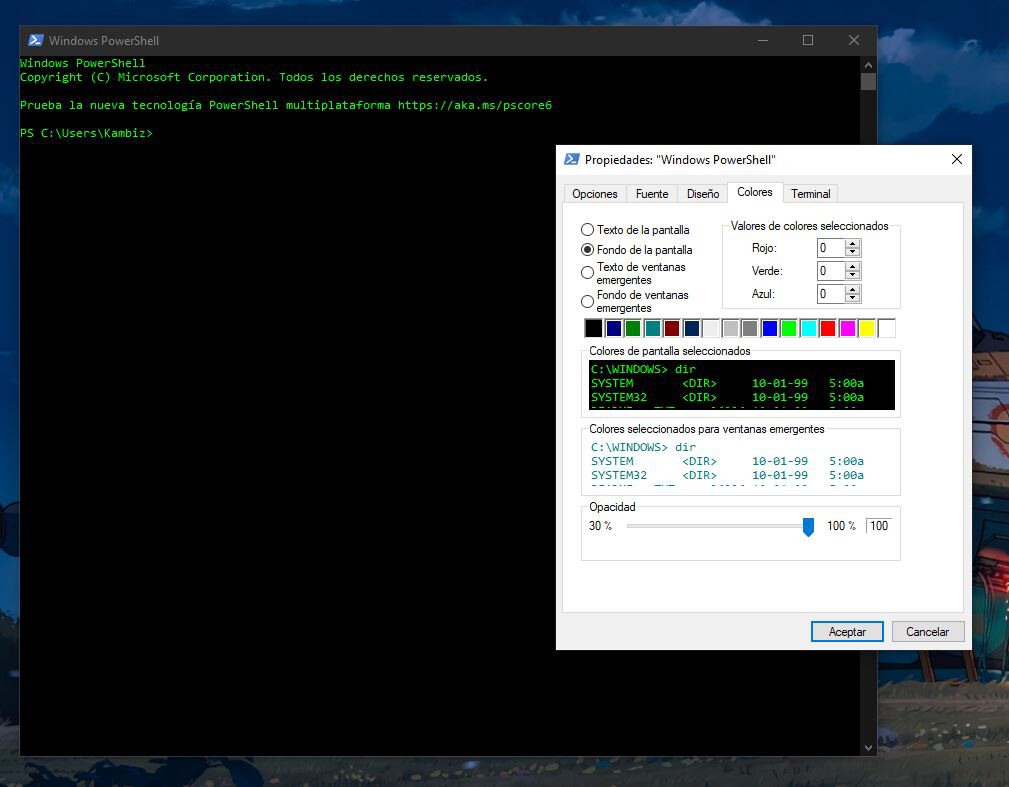Screen dimensions: 1009x787
Task: Switch to the Fuente tab
Action: click(x=651, y=193)
